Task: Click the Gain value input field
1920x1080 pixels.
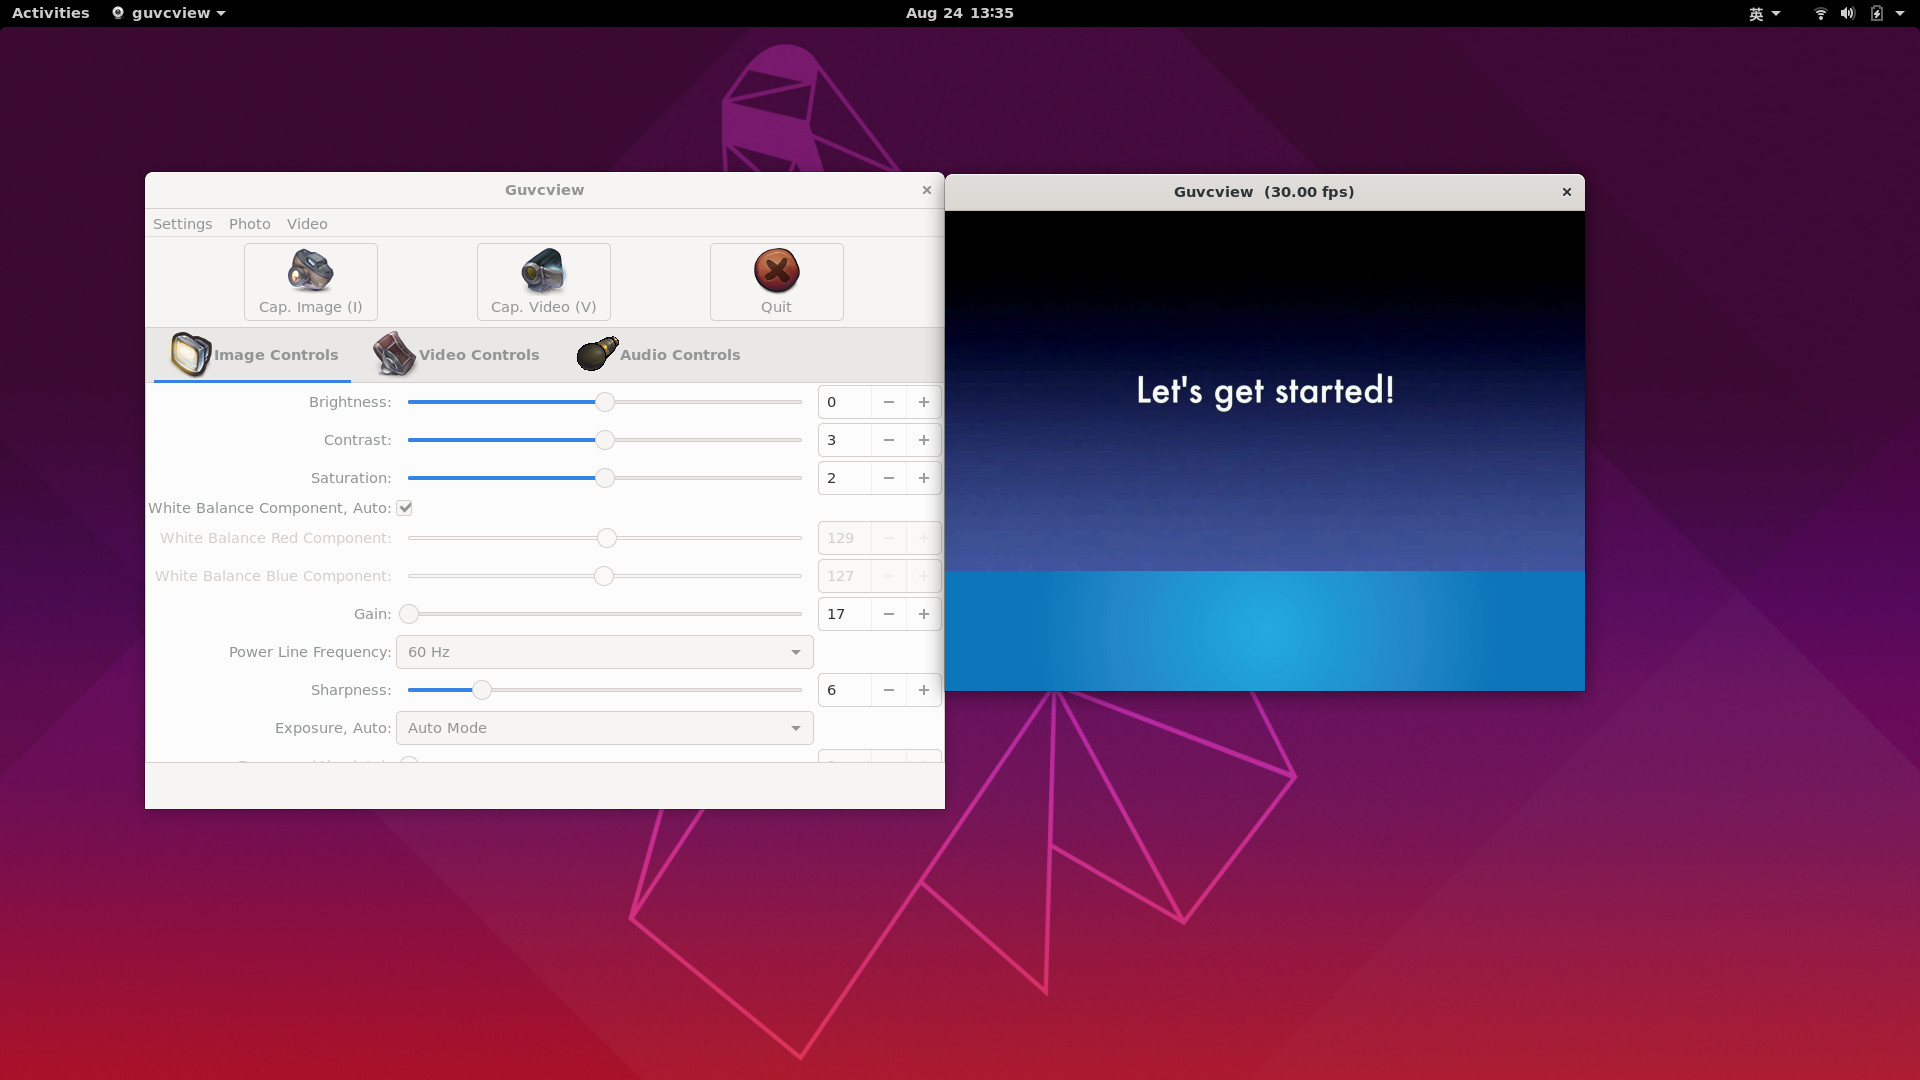Action: point(843,614)
